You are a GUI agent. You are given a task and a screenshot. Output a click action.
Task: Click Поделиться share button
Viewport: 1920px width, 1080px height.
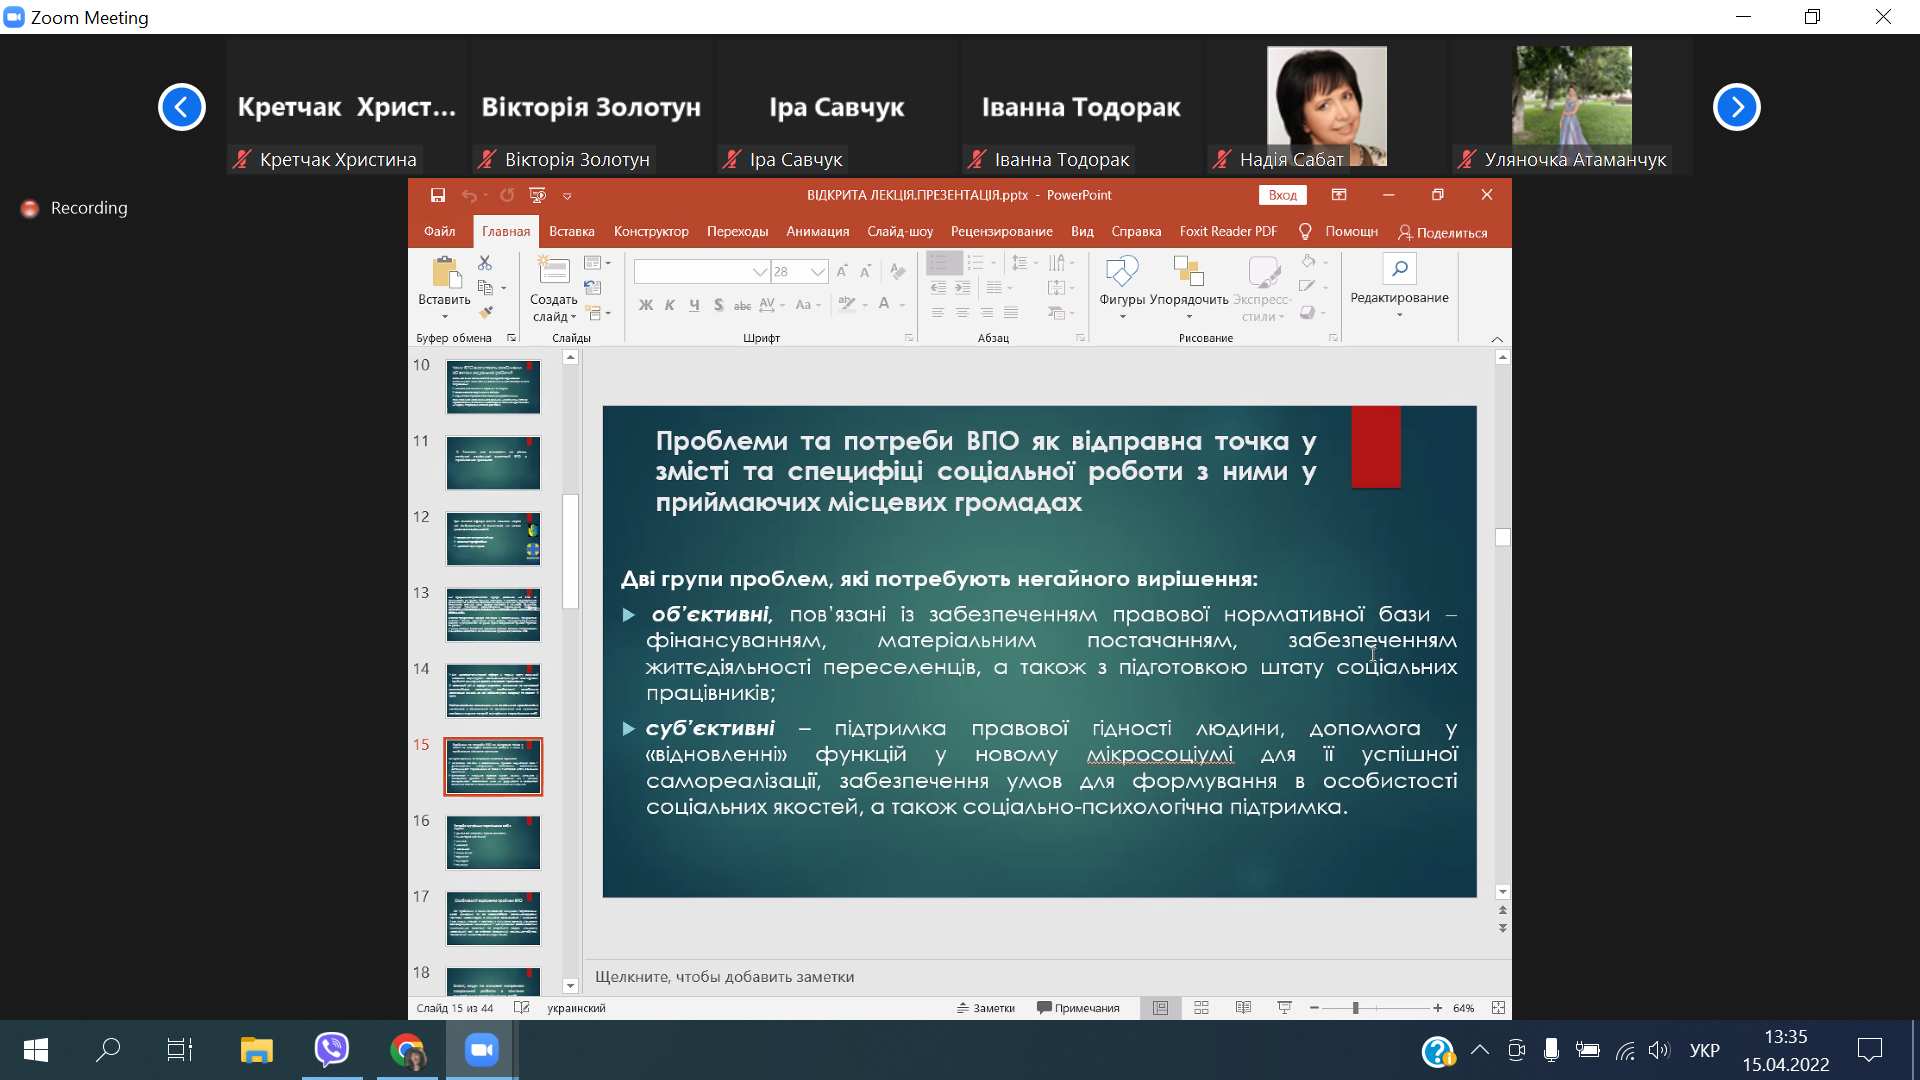[1442, 232]
